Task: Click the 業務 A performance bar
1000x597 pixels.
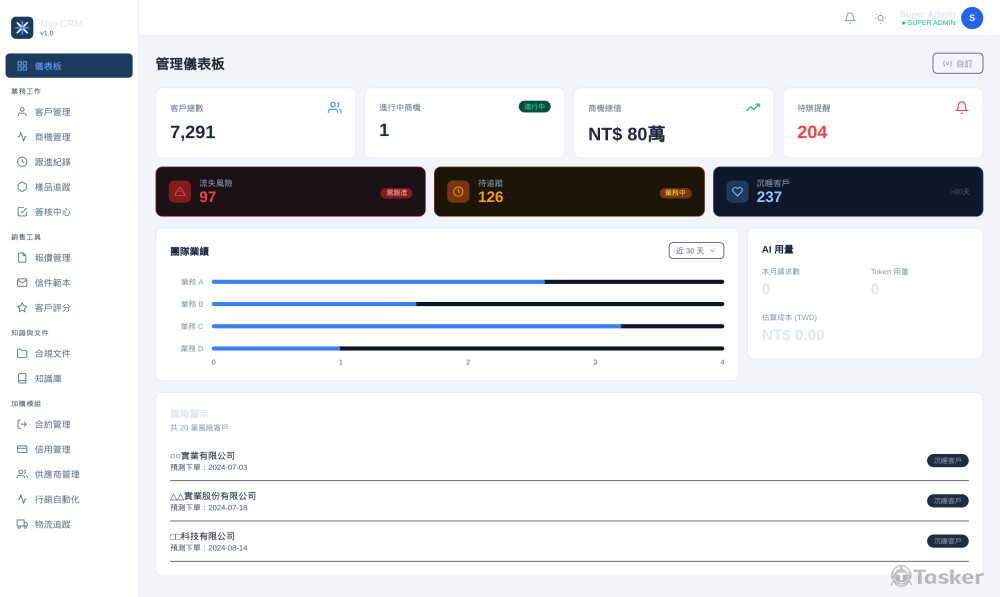Action: point(467,282)
